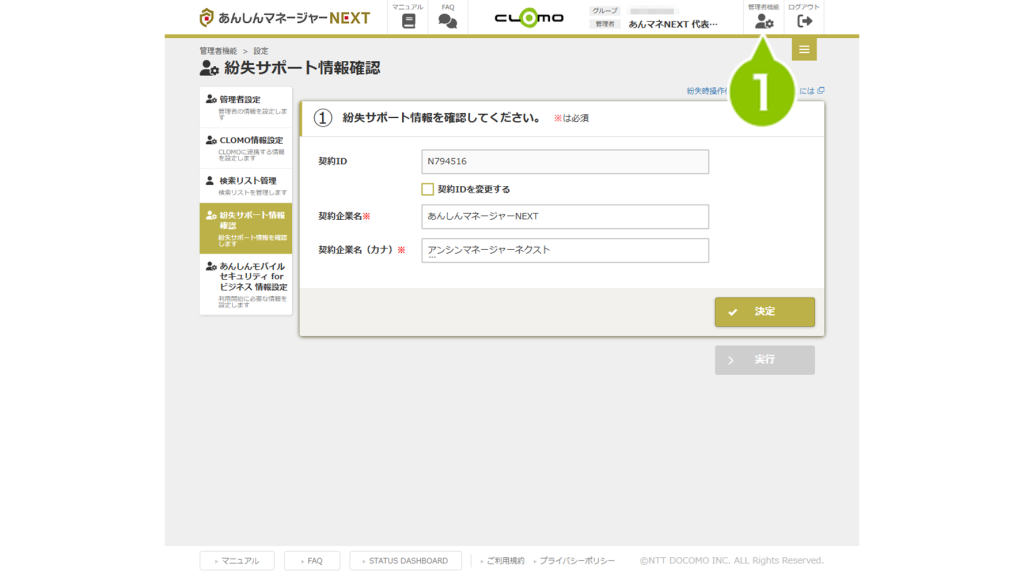This screenshot has width=1024, height=576.
Task: Open the hamburger menu button
Action: coord(804,50)
